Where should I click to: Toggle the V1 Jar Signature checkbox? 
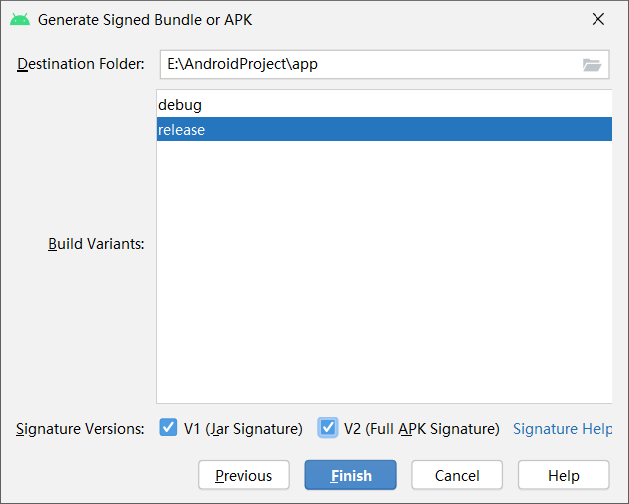click(168, 428)
